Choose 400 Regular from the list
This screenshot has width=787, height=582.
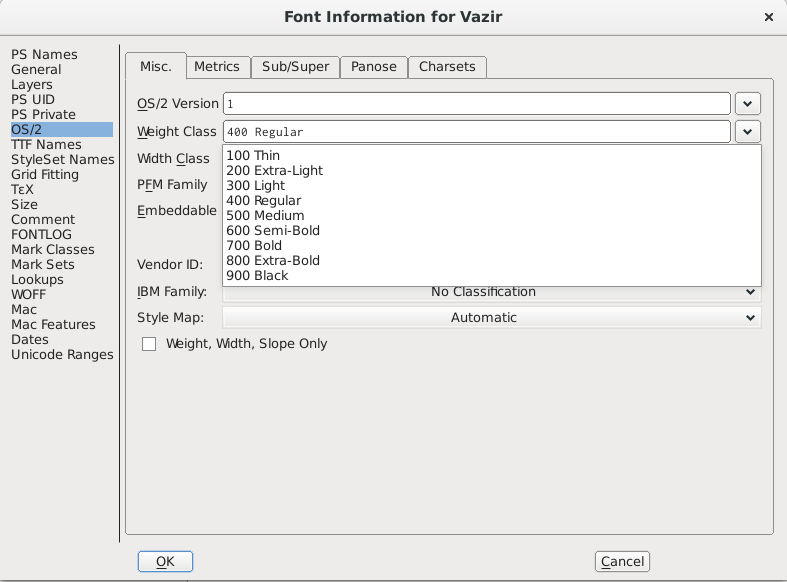coord(492,201)
